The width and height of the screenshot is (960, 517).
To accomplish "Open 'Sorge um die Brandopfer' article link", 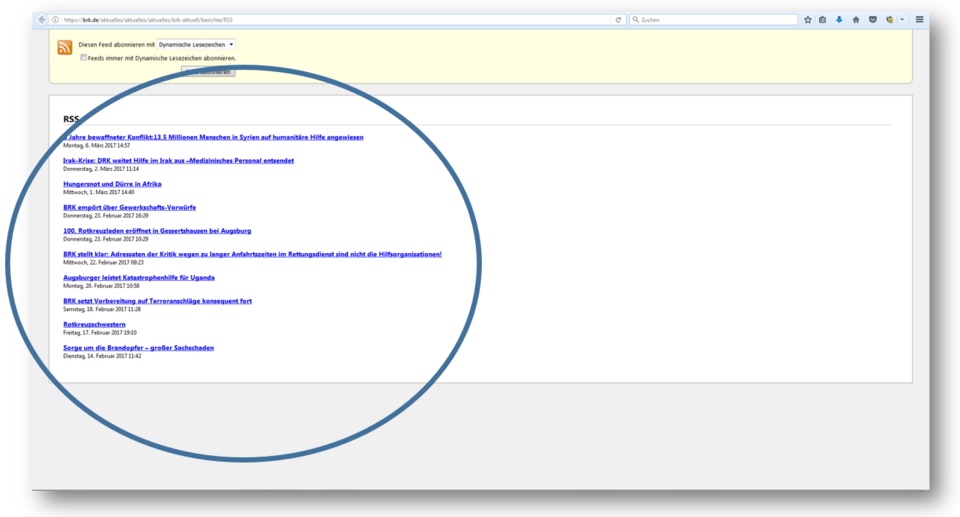I will pyautogui.click(x=138, y=348).
